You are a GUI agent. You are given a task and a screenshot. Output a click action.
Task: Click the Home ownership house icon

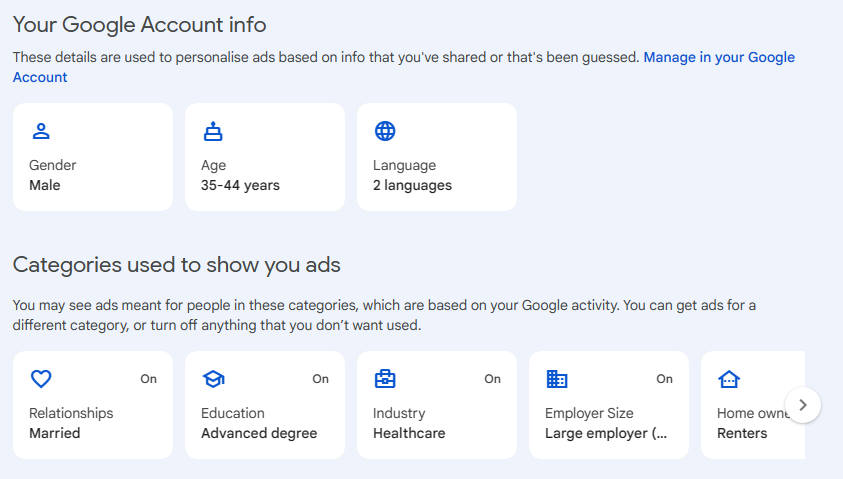[729, 379]
